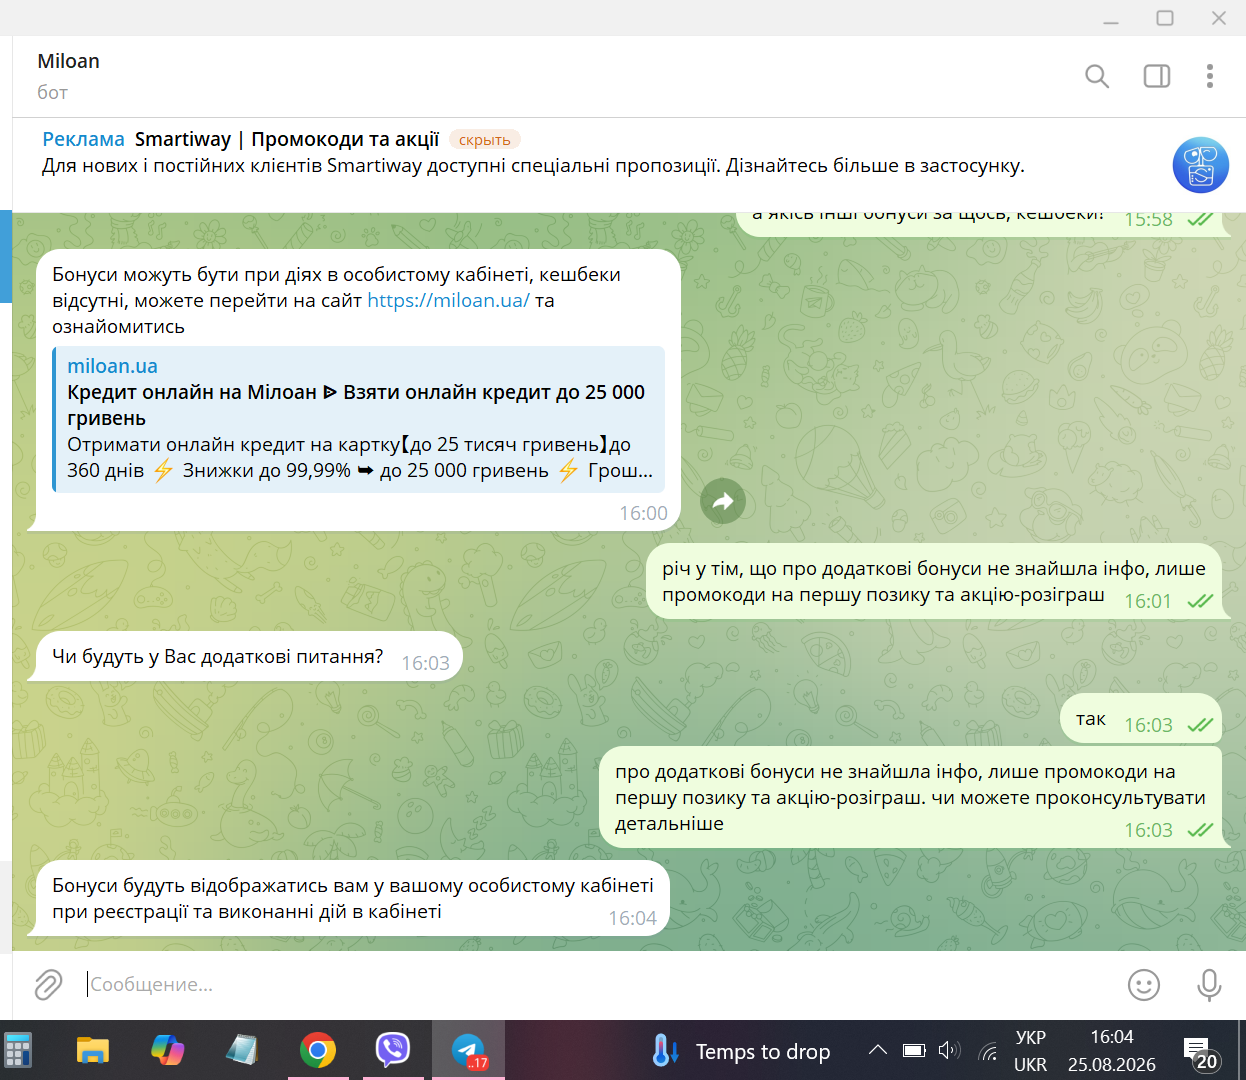Record a voice message with microphone

[x=1209, y=985]
